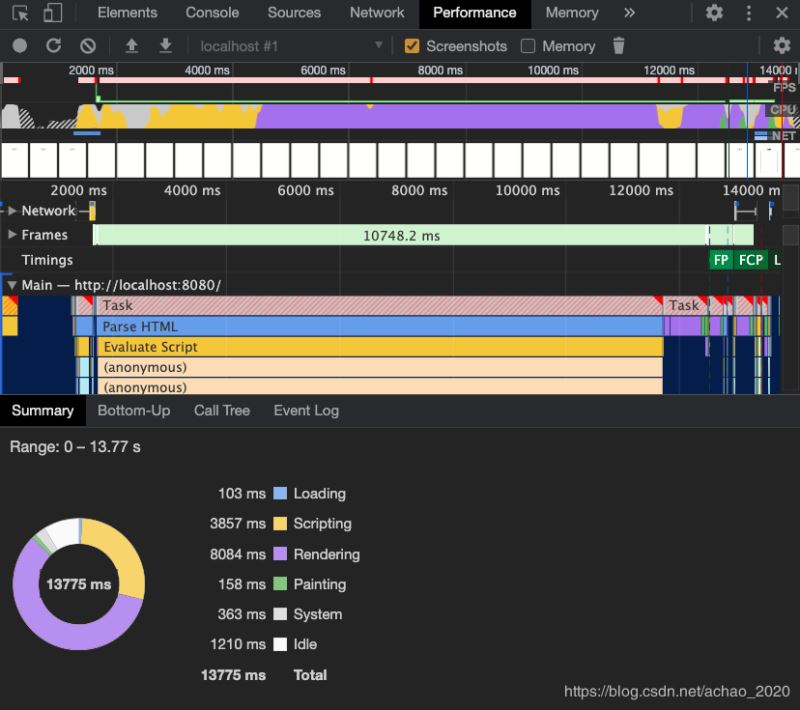Click the clear recording icon

click(x=88, y=46)
